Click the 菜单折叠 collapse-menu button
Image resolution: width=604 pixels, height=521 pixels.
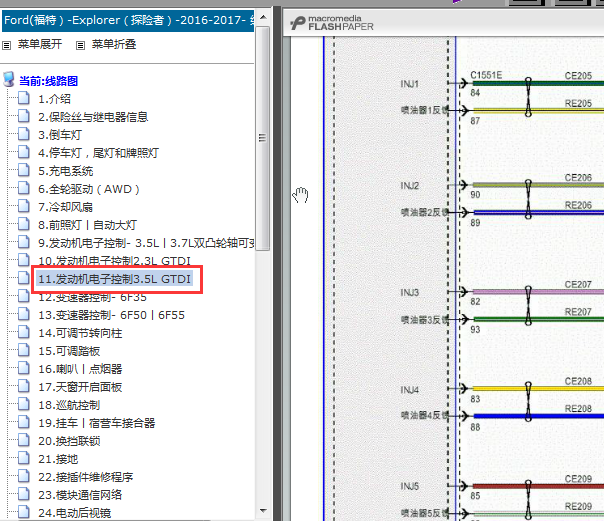[x=114, y=44]
